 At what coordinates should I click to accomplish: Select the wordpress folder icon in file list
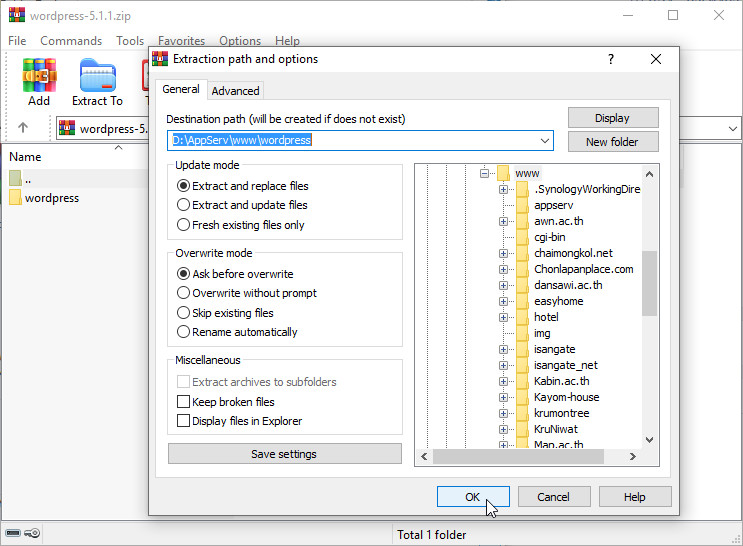point(15,198)
